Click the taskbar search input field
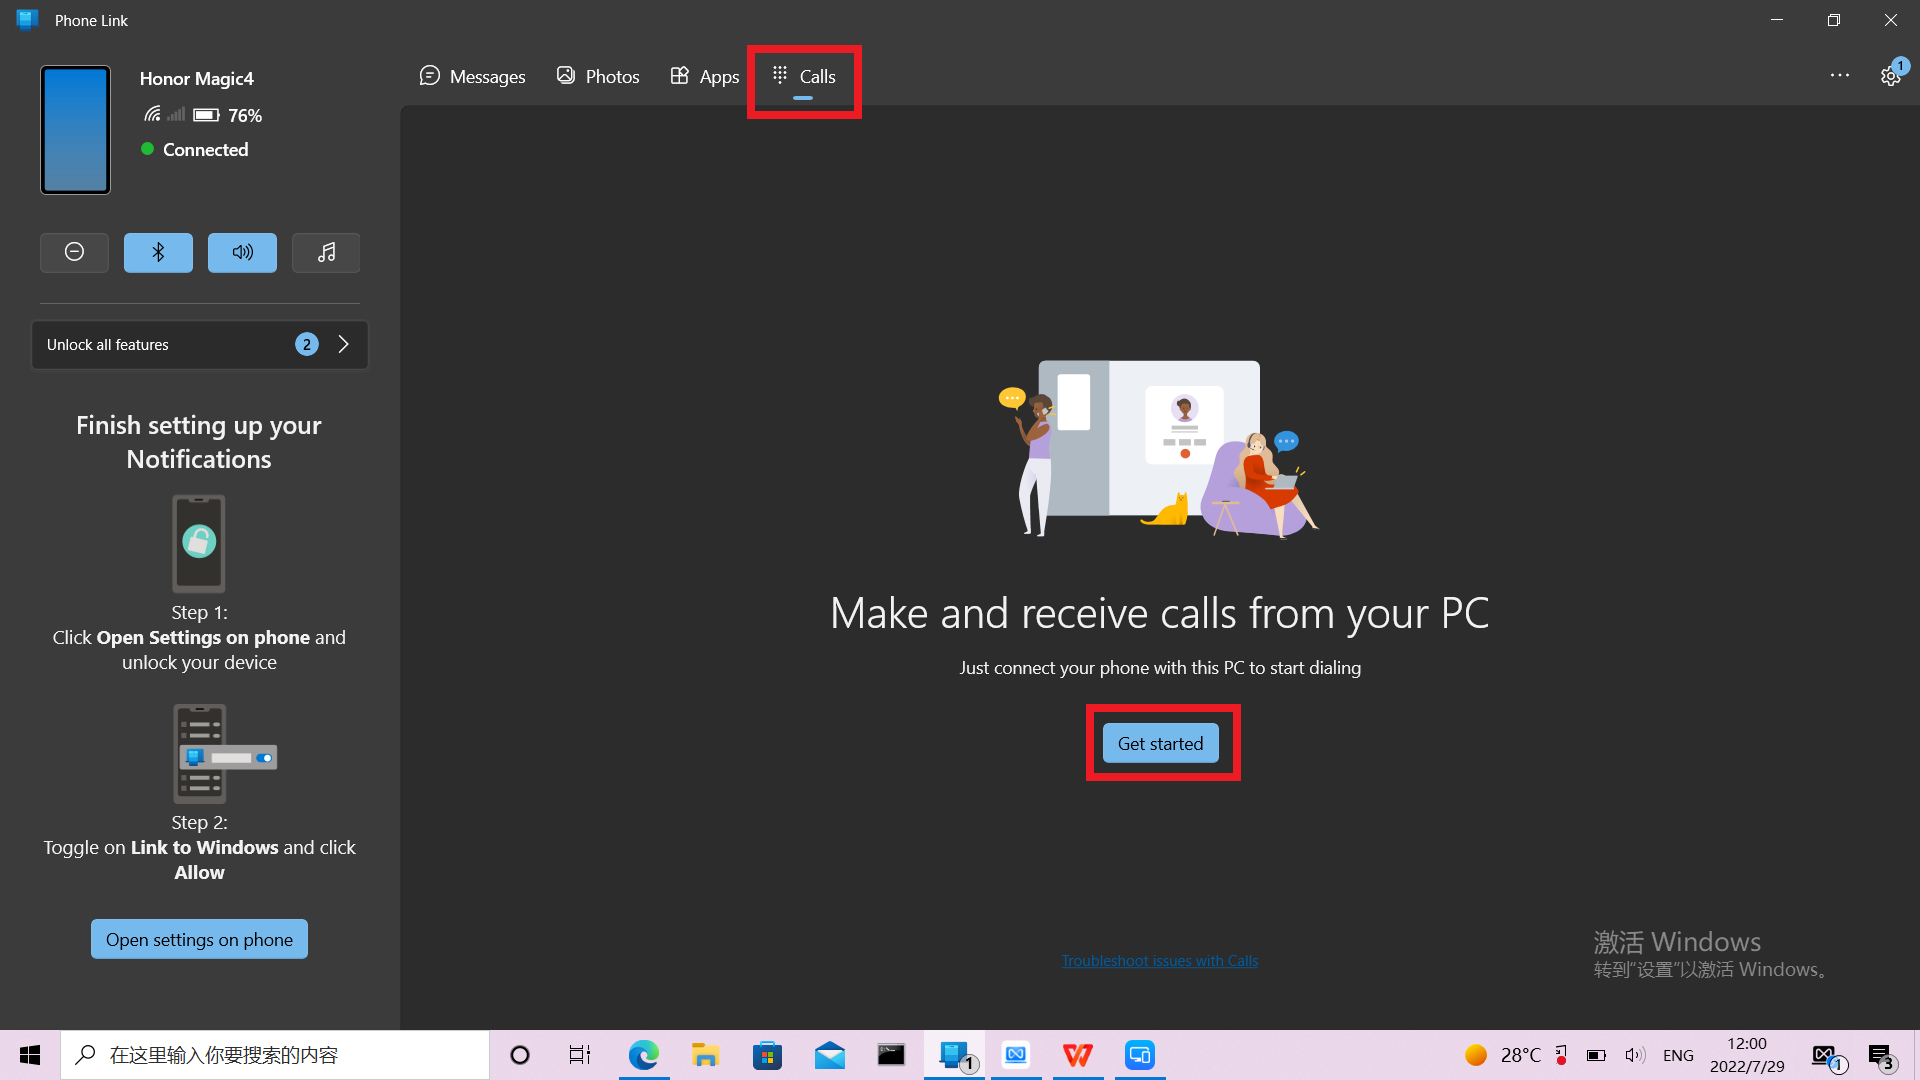 point(275,1055)
